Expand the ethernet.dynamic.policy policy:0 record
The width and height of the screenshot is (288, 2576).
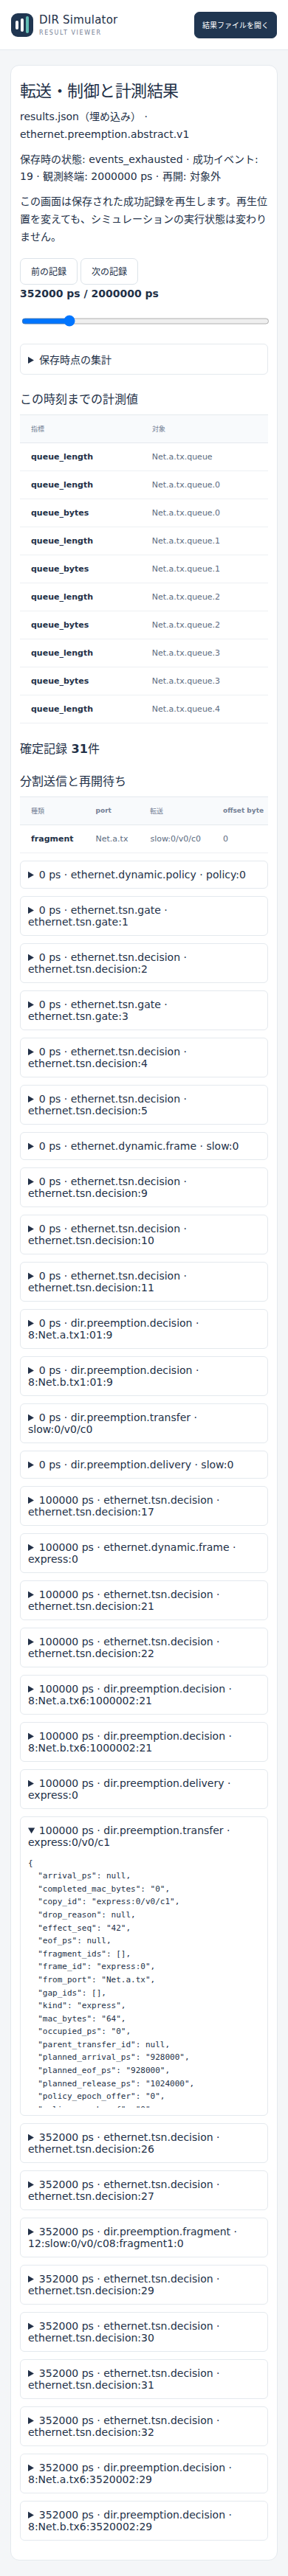144,875
